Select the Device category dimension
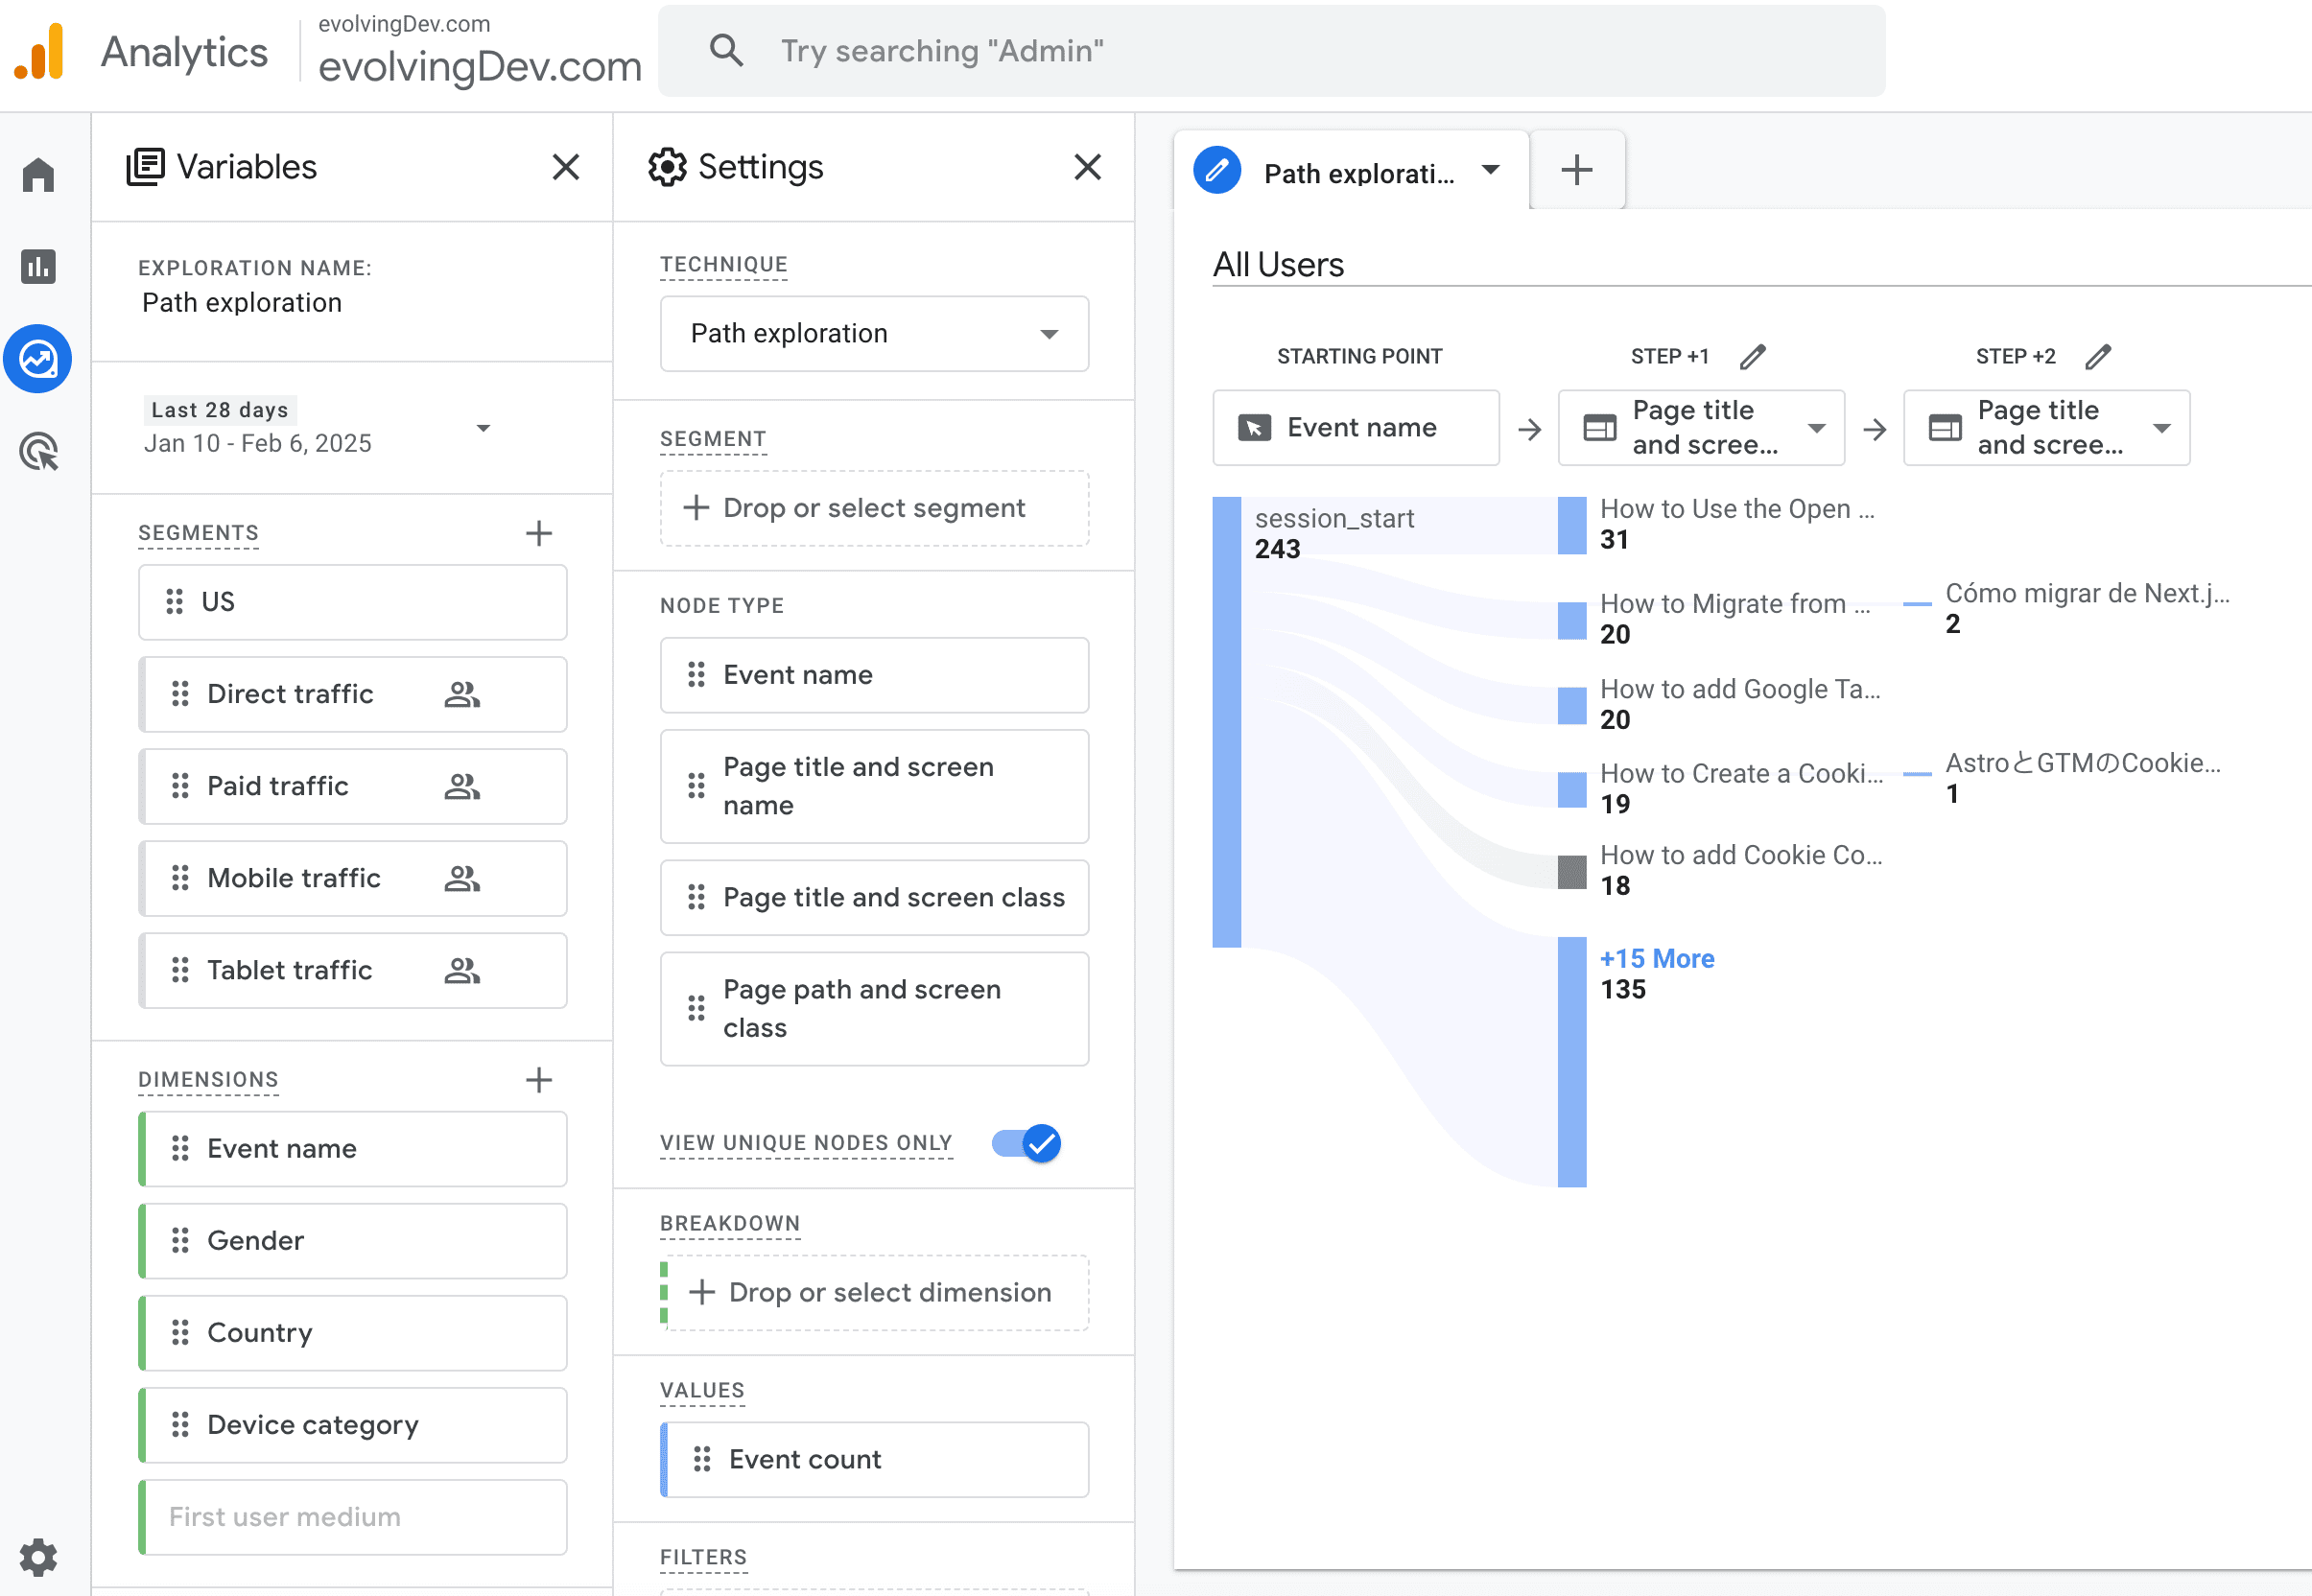Image resolution: width=2312 pixels, height=1596 pixels. tap(353, 1425)
